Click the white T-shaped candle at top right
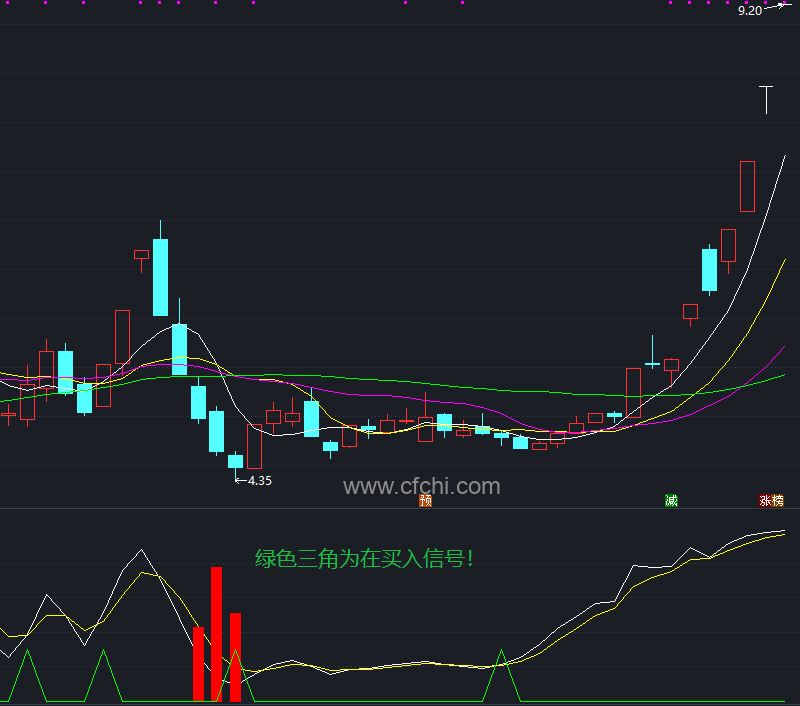 766,100
